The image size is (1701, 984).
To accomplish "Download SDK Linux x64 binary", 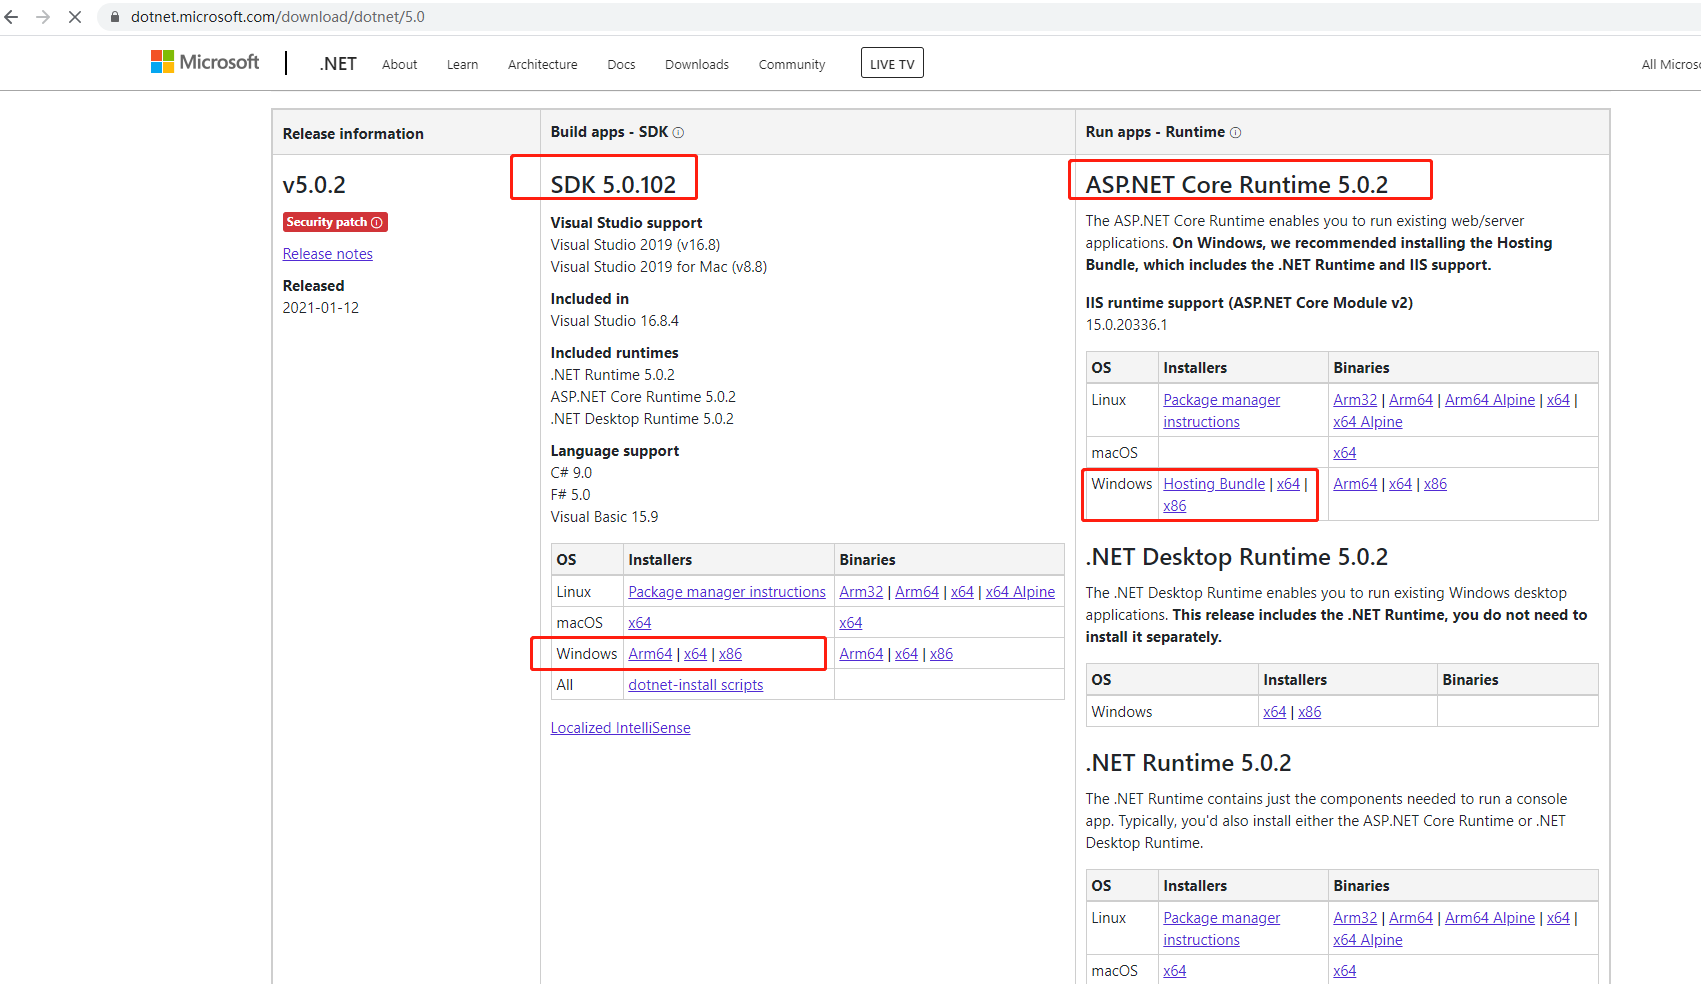I will [x=962, y=592].
